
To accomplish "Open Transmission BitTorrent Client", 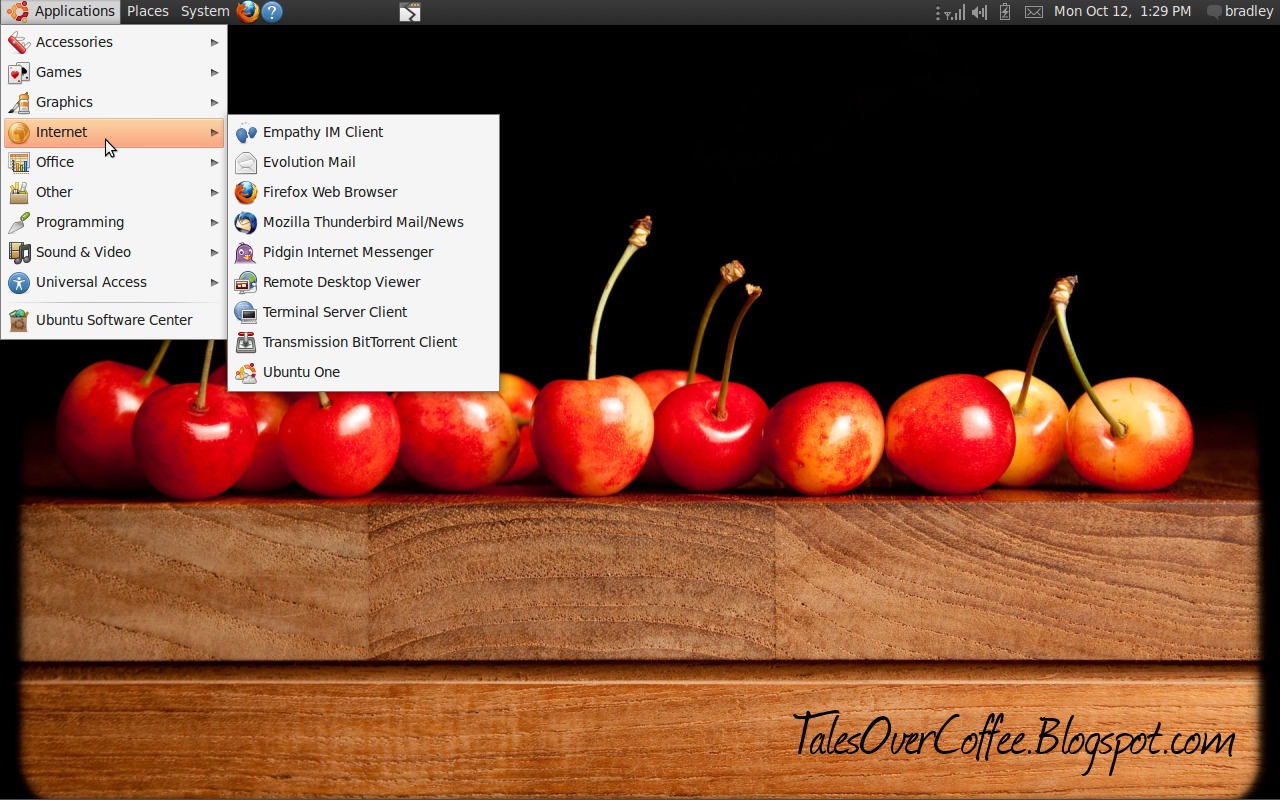I will click(x=359, y=342).
